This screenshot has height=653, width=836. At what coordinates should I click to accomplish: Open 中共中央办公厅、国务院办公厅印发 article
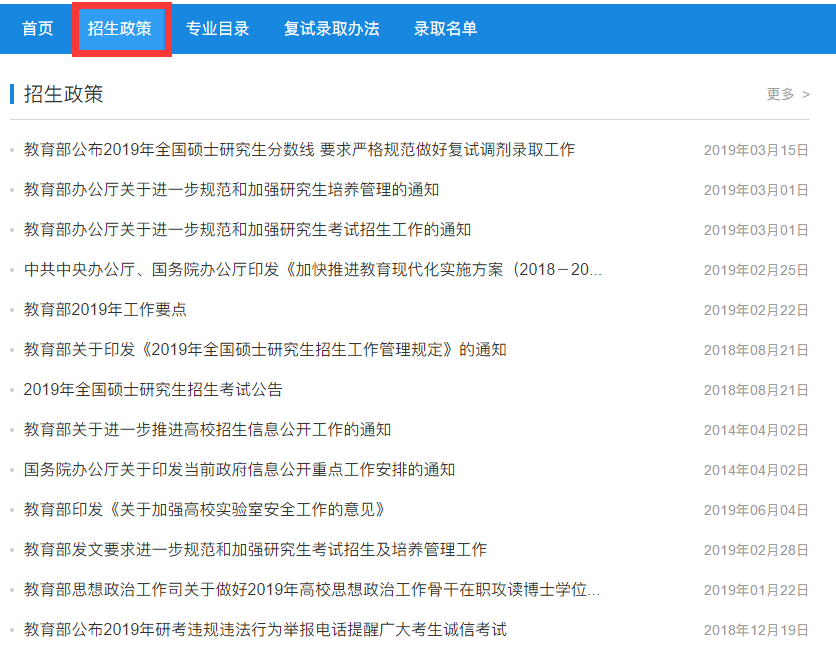click(x=313, y=270)
